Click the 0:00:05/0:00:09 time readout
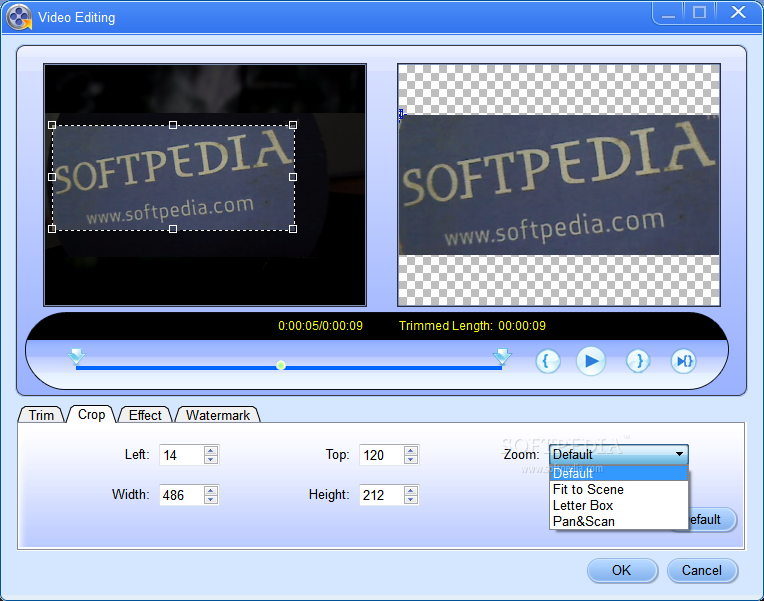 click(320, 326)
